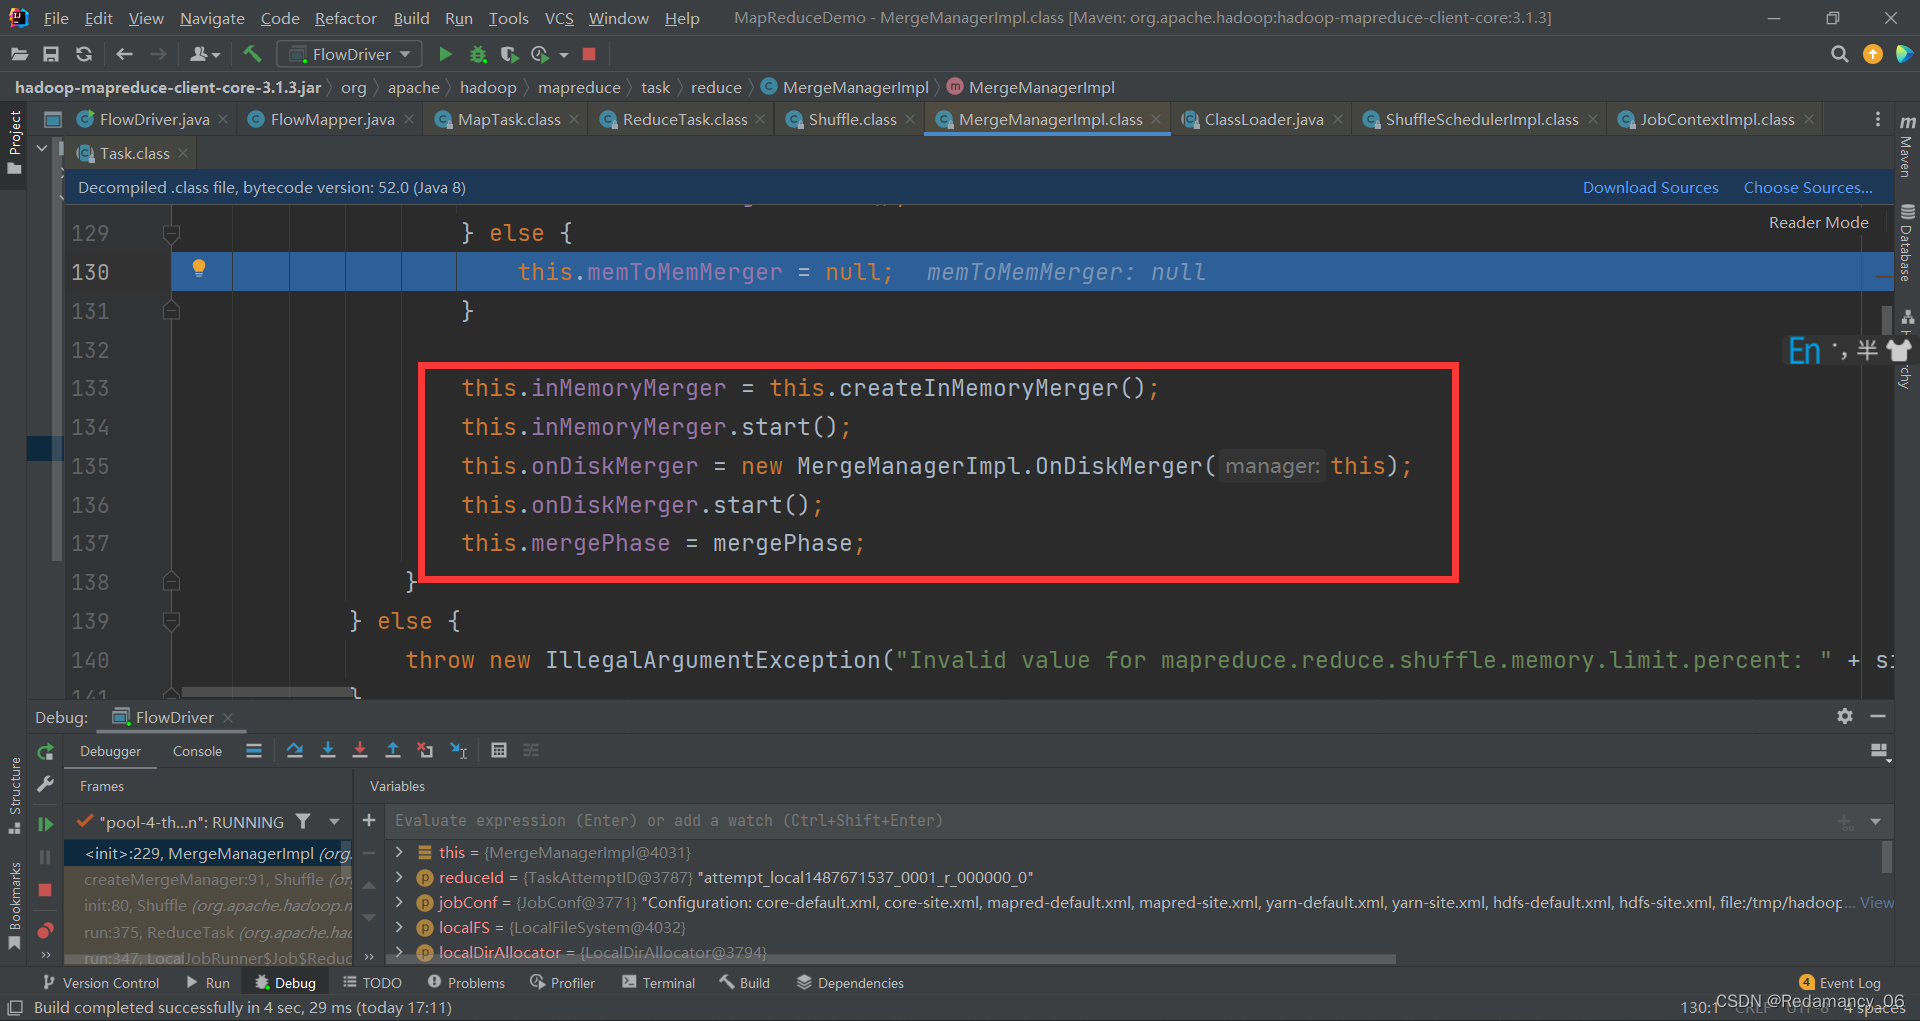The width and height of the screenshot is (1920, 1021).
Task: Expand the jobConf variable node
Action: [399, 902]
